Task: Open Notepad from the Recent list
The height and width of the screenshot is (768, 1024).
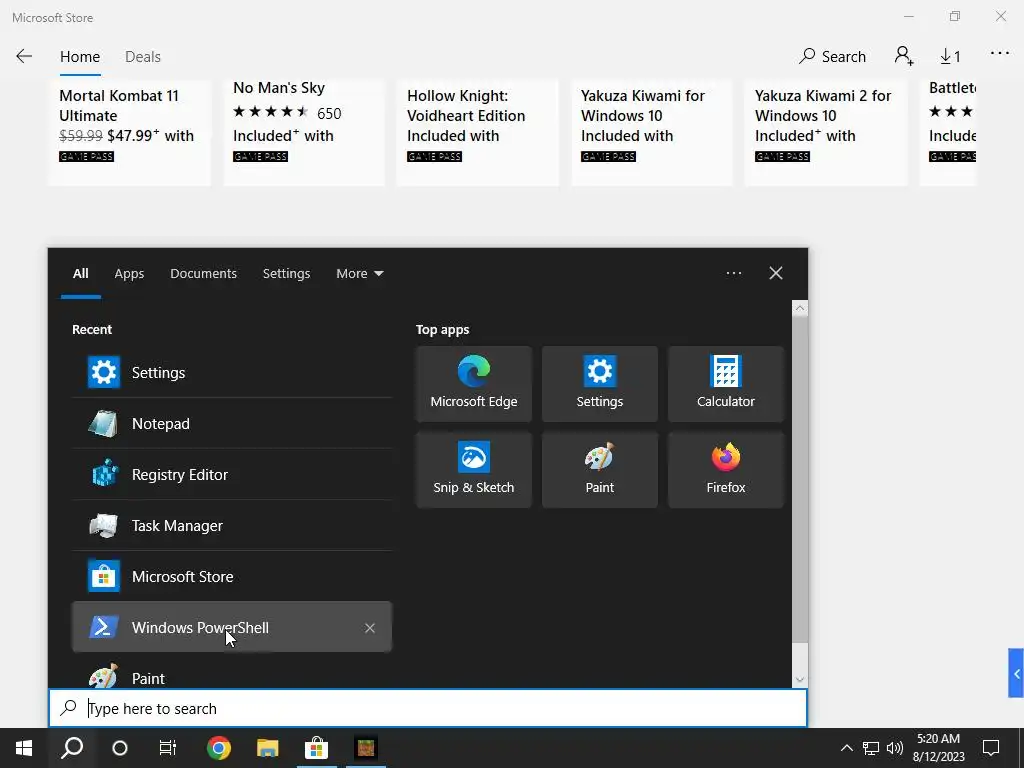Action: [232, 423]
